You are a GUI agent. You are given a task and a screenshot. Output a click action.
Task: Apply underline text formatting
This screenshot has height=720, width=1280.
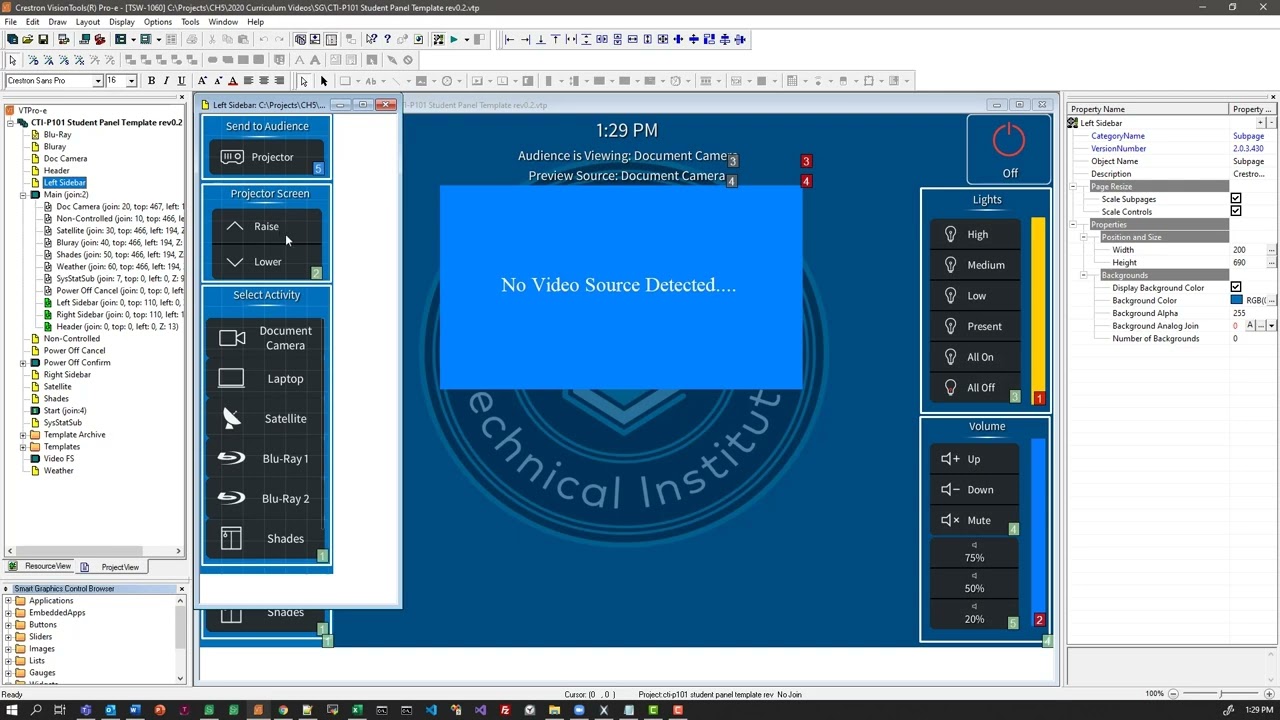[x=181, y=81]
